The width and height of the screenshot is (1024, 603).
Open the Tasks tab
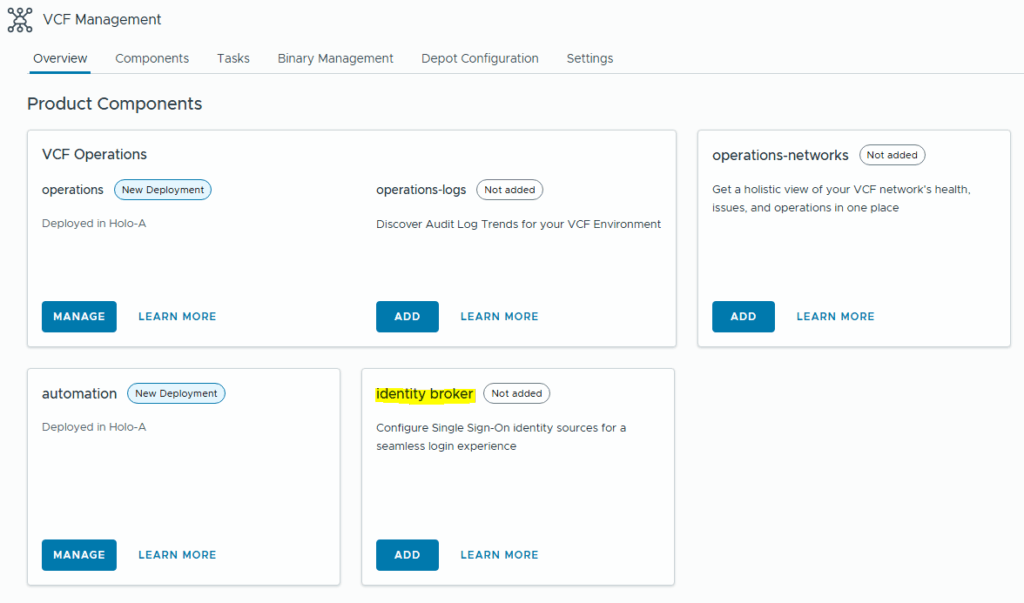233,58
